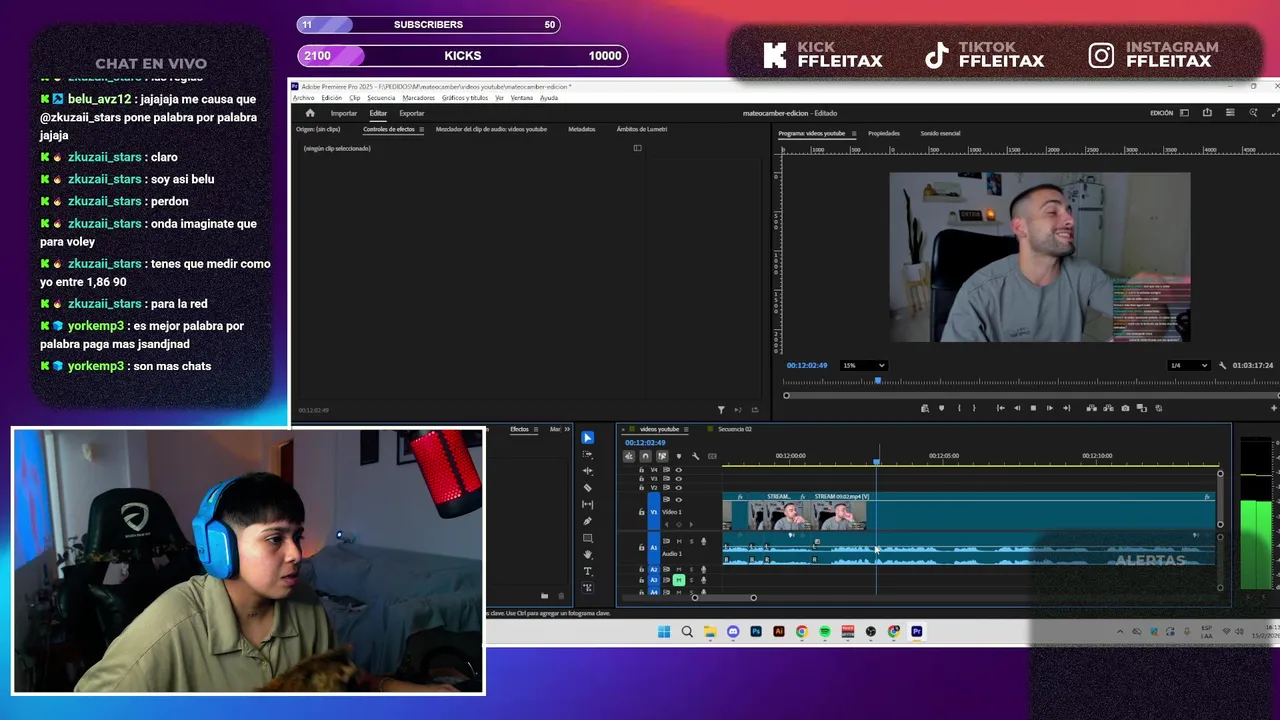Add marker in the Program monitor
This screenshot has height=720, width=1280.
[x=941, y=408]
